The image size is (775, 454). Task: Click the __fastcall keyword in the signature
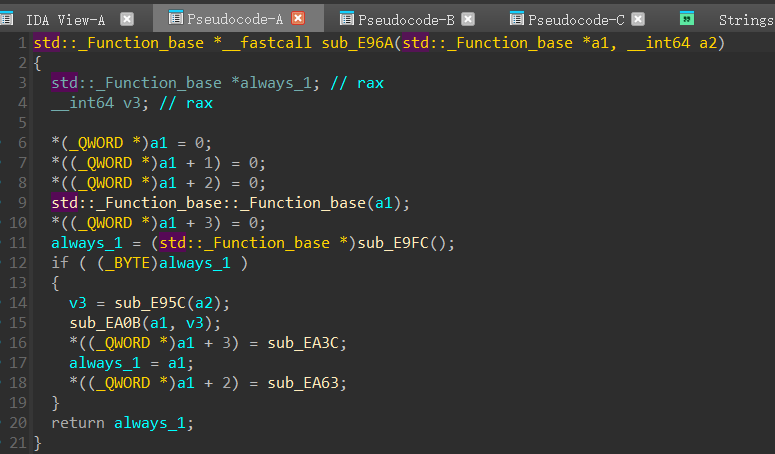pos(267,43)
